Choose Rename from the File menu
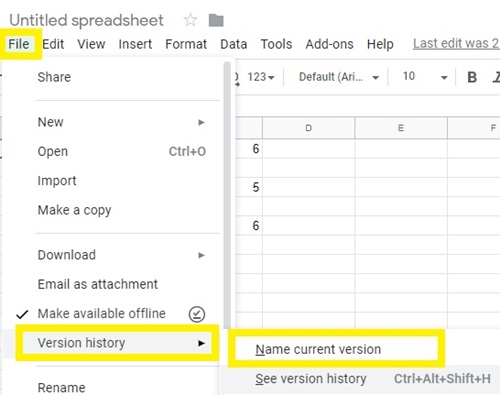The height and width of the screenshot is (395, 500). pos(111,388)
